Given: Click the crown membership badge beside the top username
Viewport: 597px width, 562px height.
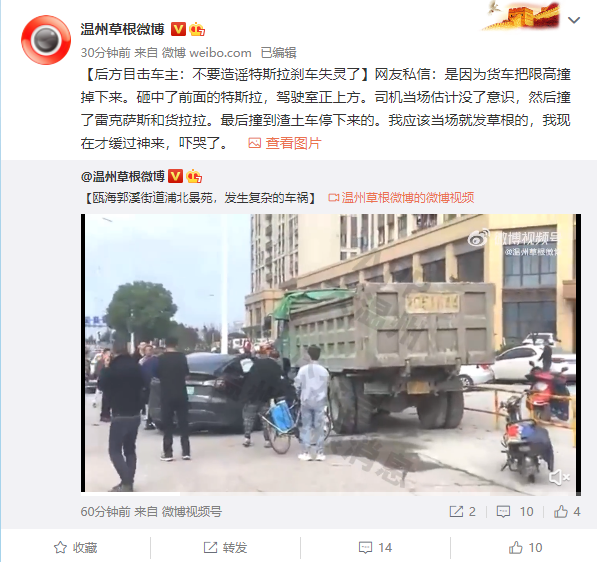Looking at the screenshot, I should (197, 29).
